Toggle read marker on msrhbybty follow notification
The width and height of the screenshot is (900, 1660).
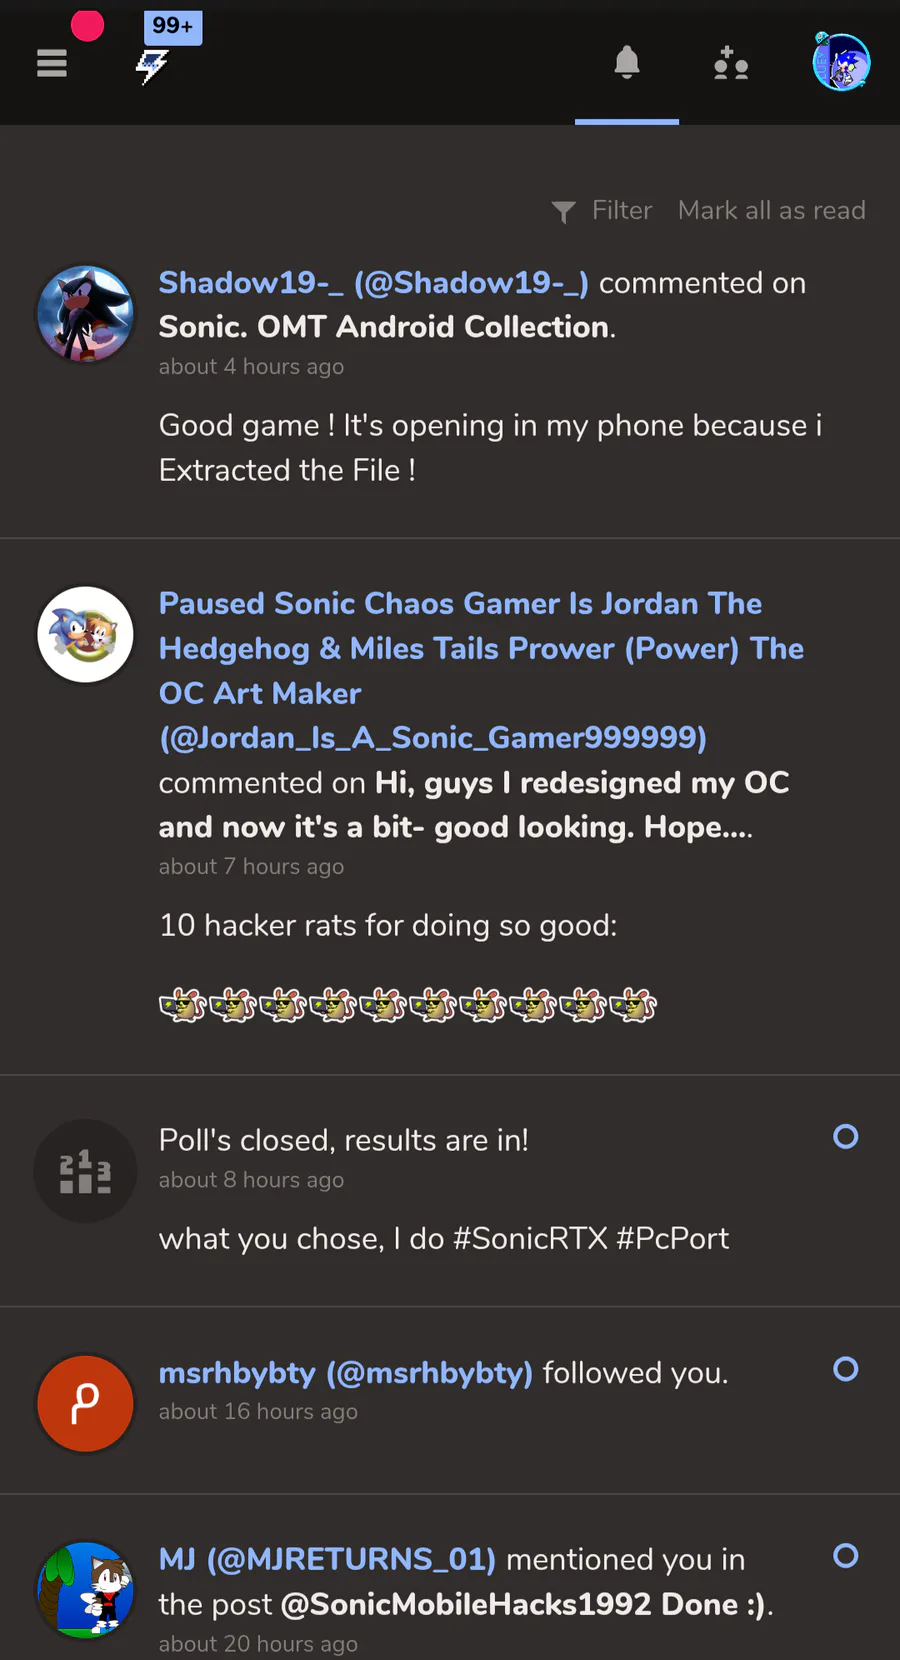846,1369
